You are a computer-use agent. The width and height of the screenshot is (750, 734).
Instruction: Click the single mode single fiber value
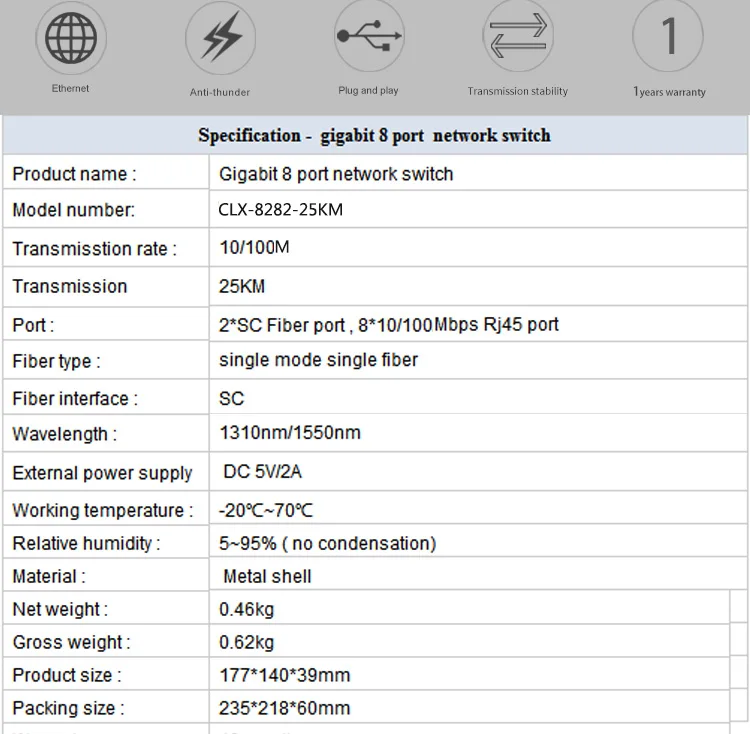tap(318, 360)
